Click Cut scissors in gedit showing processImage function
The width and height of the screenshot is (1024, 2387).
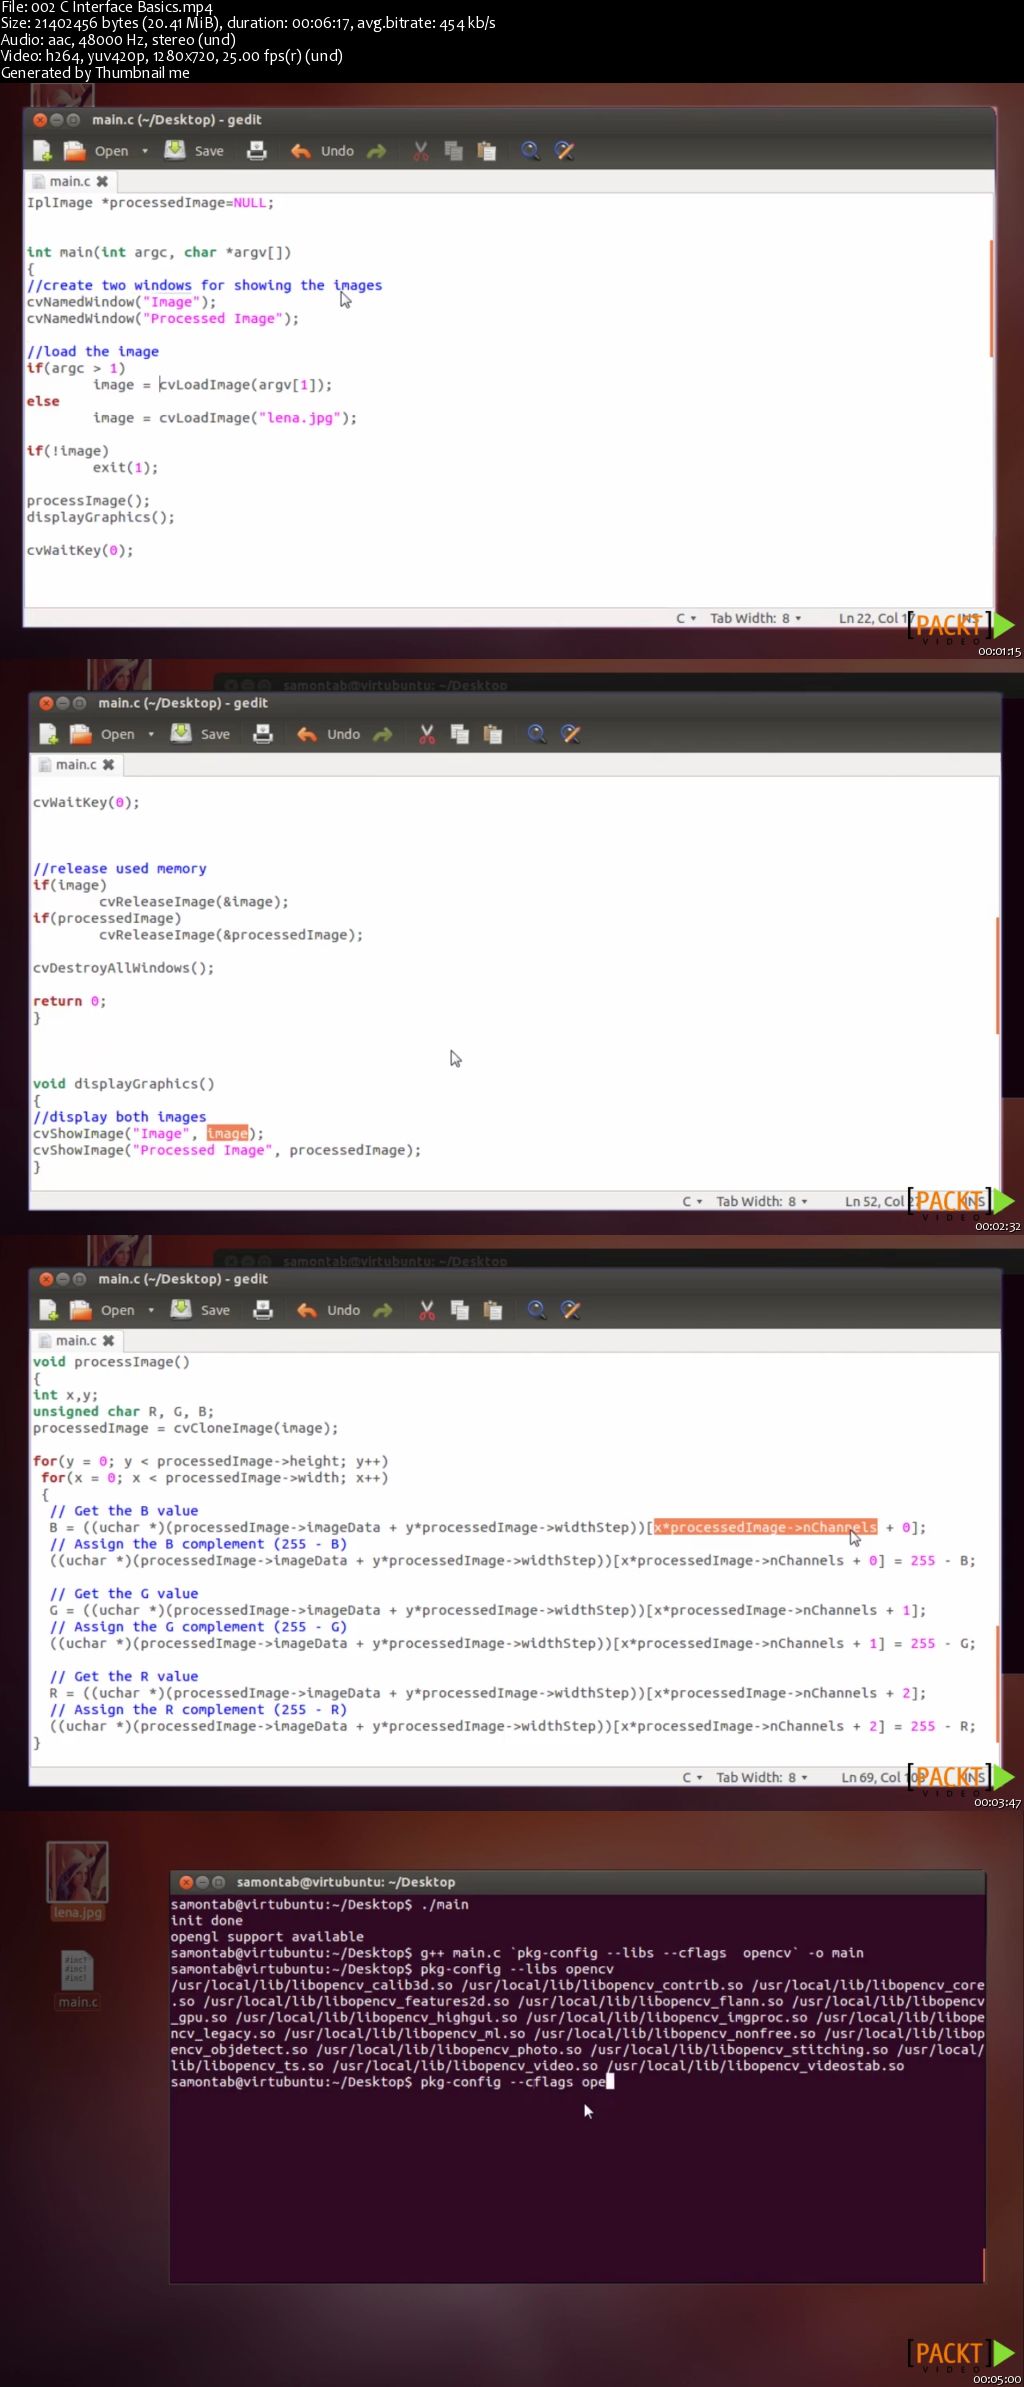(x=427, y=1310)
